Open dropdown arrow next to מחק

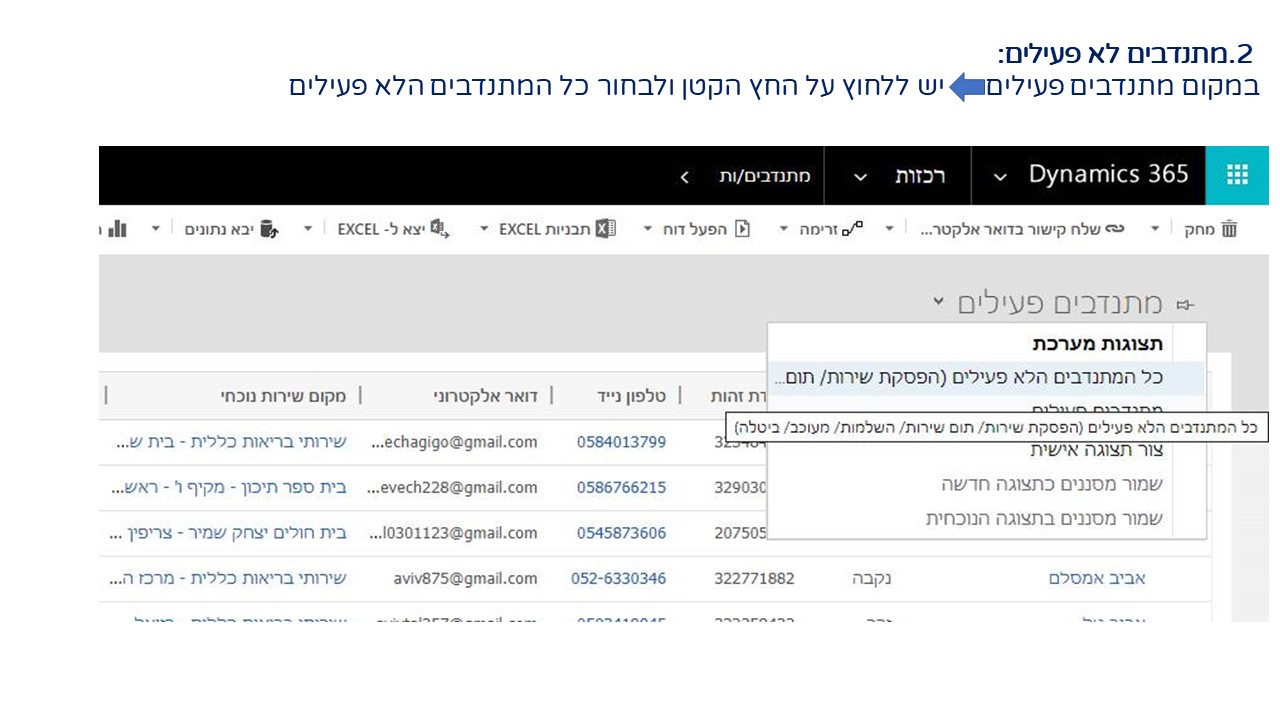click(1155, 229)
